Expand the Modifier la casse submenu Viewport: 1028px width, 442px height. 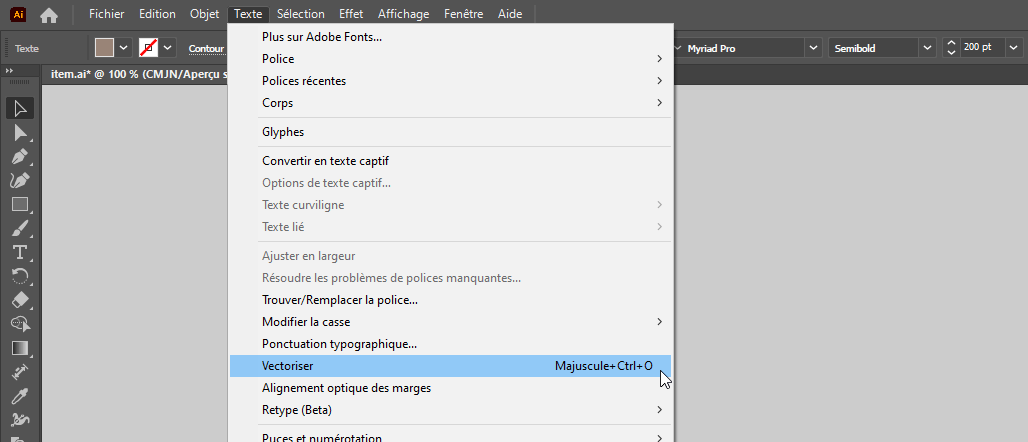click(x=450, y=322)
